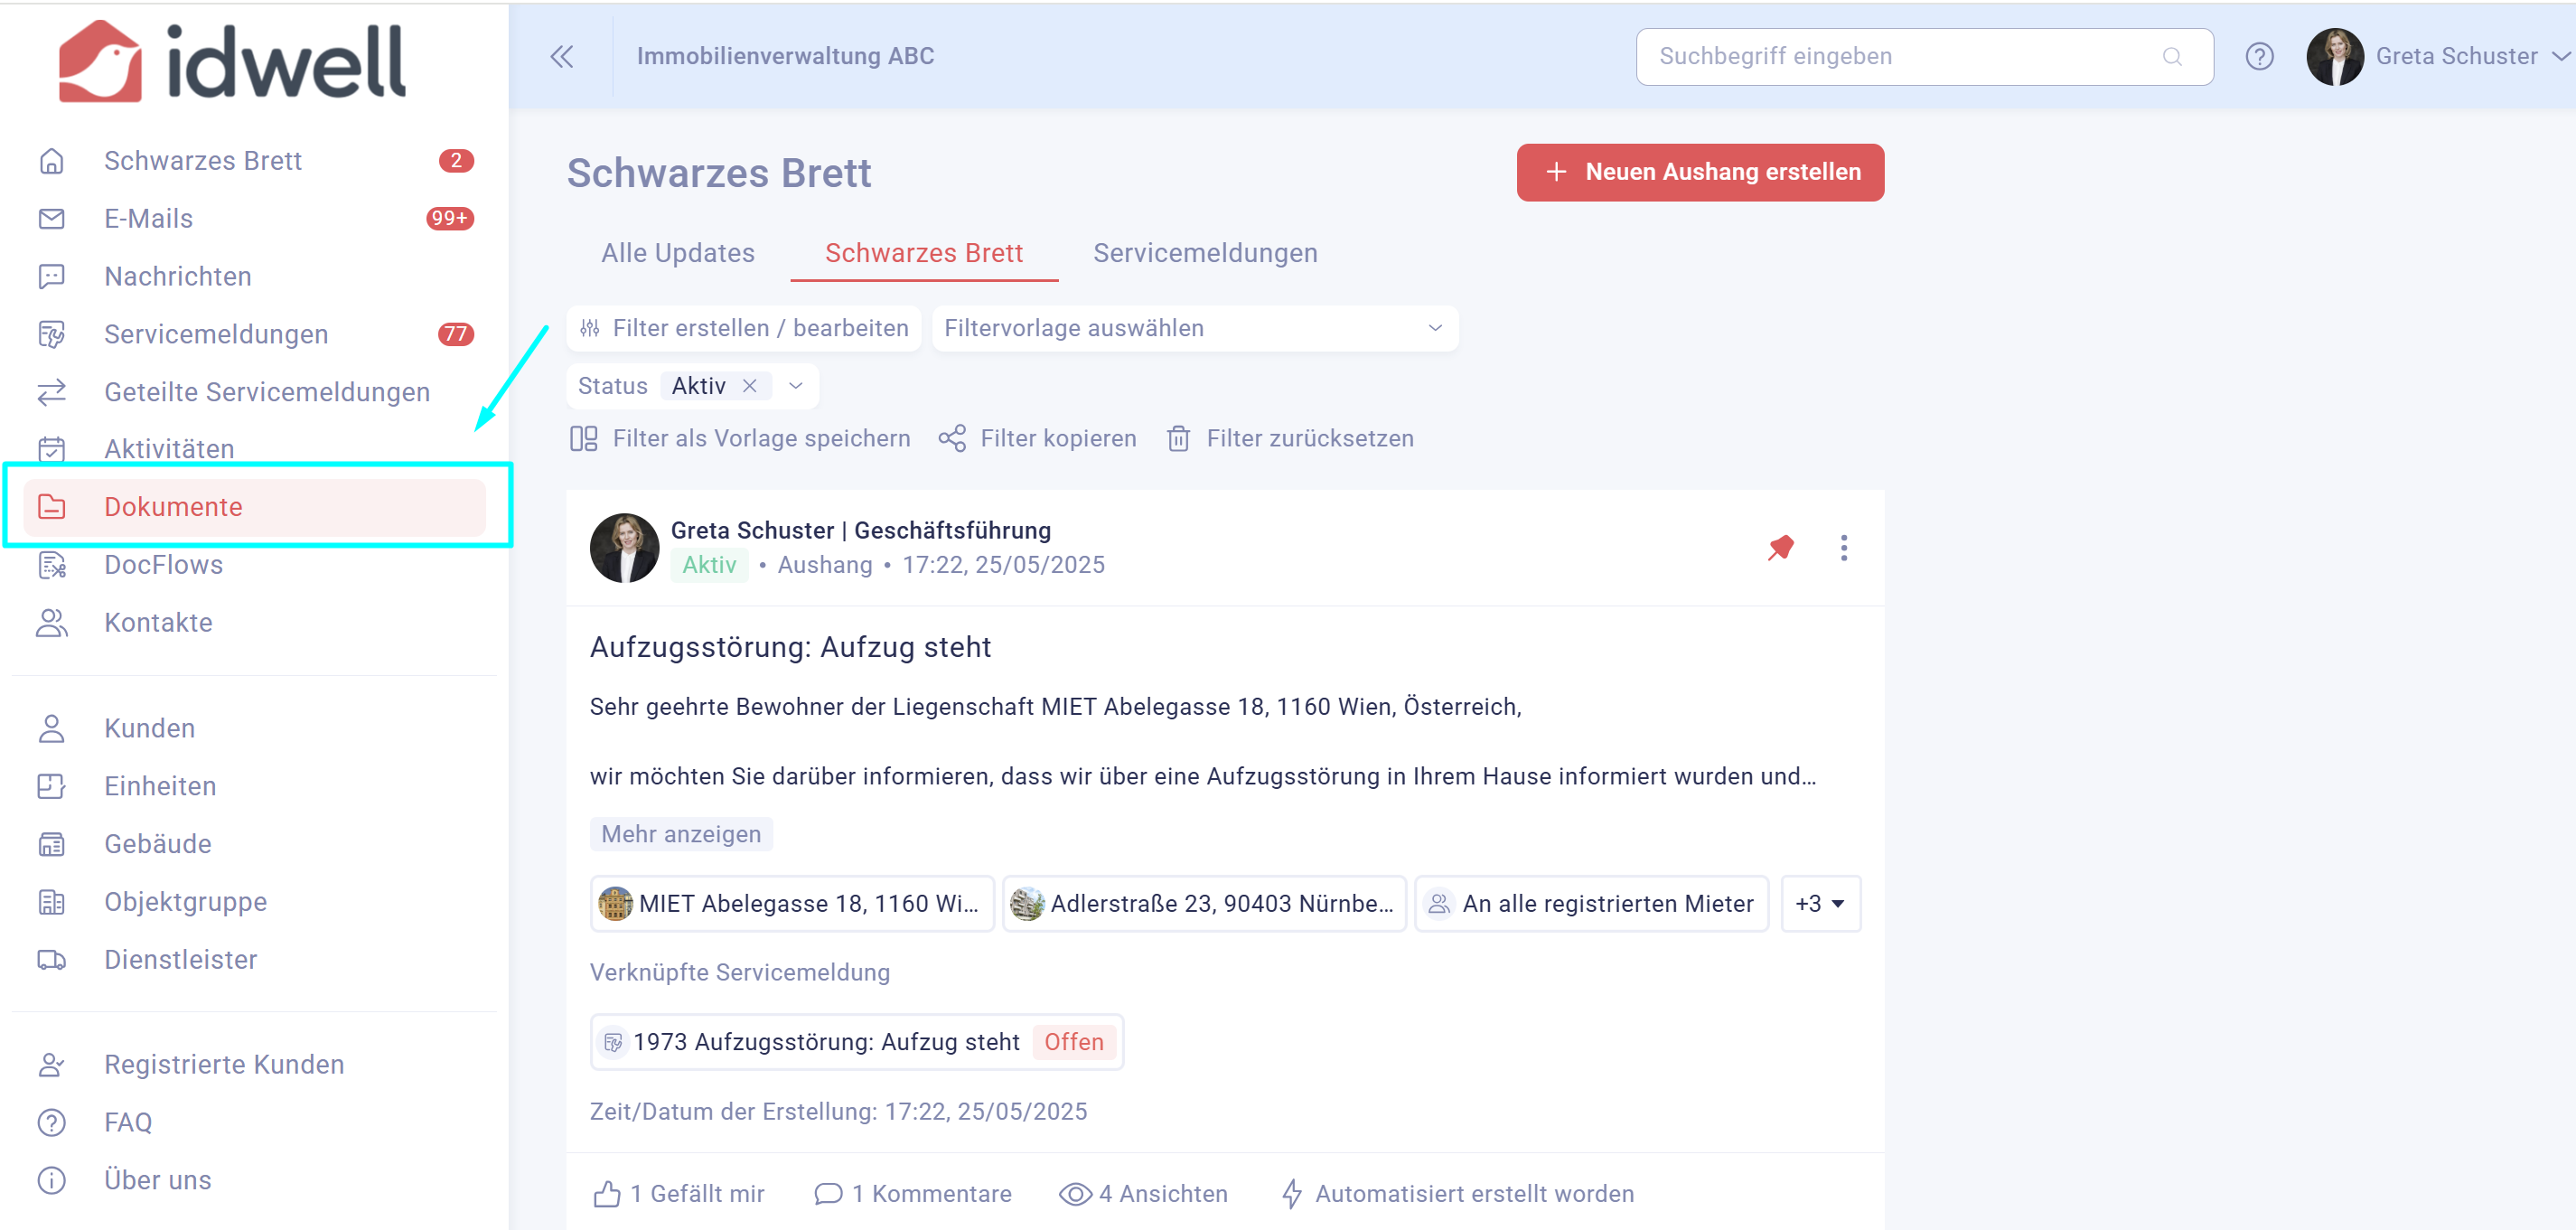Click the idwell logo

pyautogui.click(x=232, y=61)
